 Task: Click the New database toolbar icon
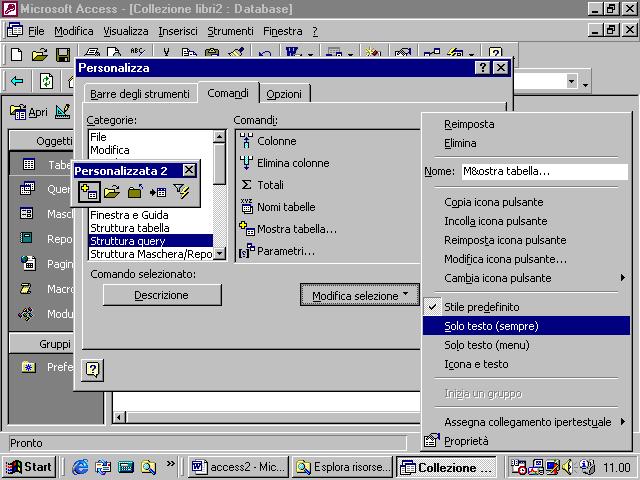(17, 54)
